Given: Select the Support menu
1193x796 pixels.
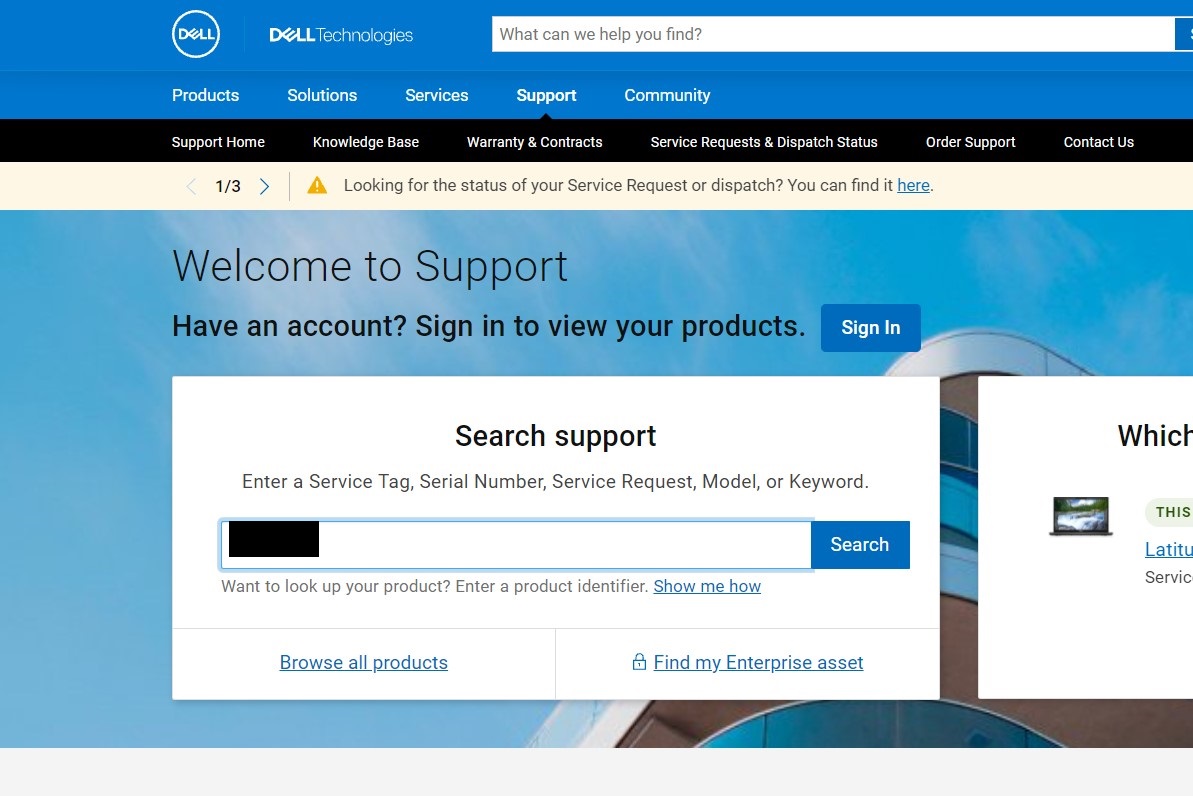Looking at the screenshot, I should [x=546, y=95].
